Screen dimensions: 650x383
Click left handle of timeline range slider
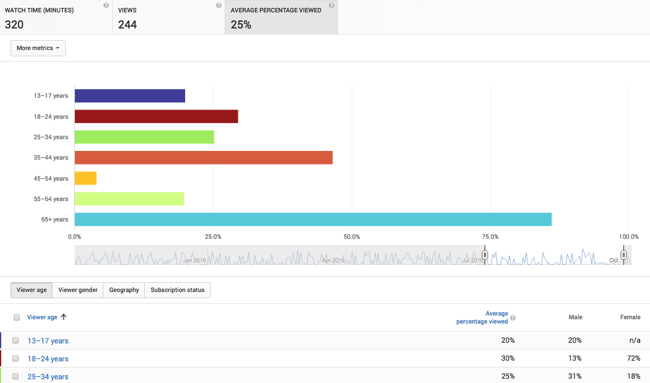(x=485, y=255)
